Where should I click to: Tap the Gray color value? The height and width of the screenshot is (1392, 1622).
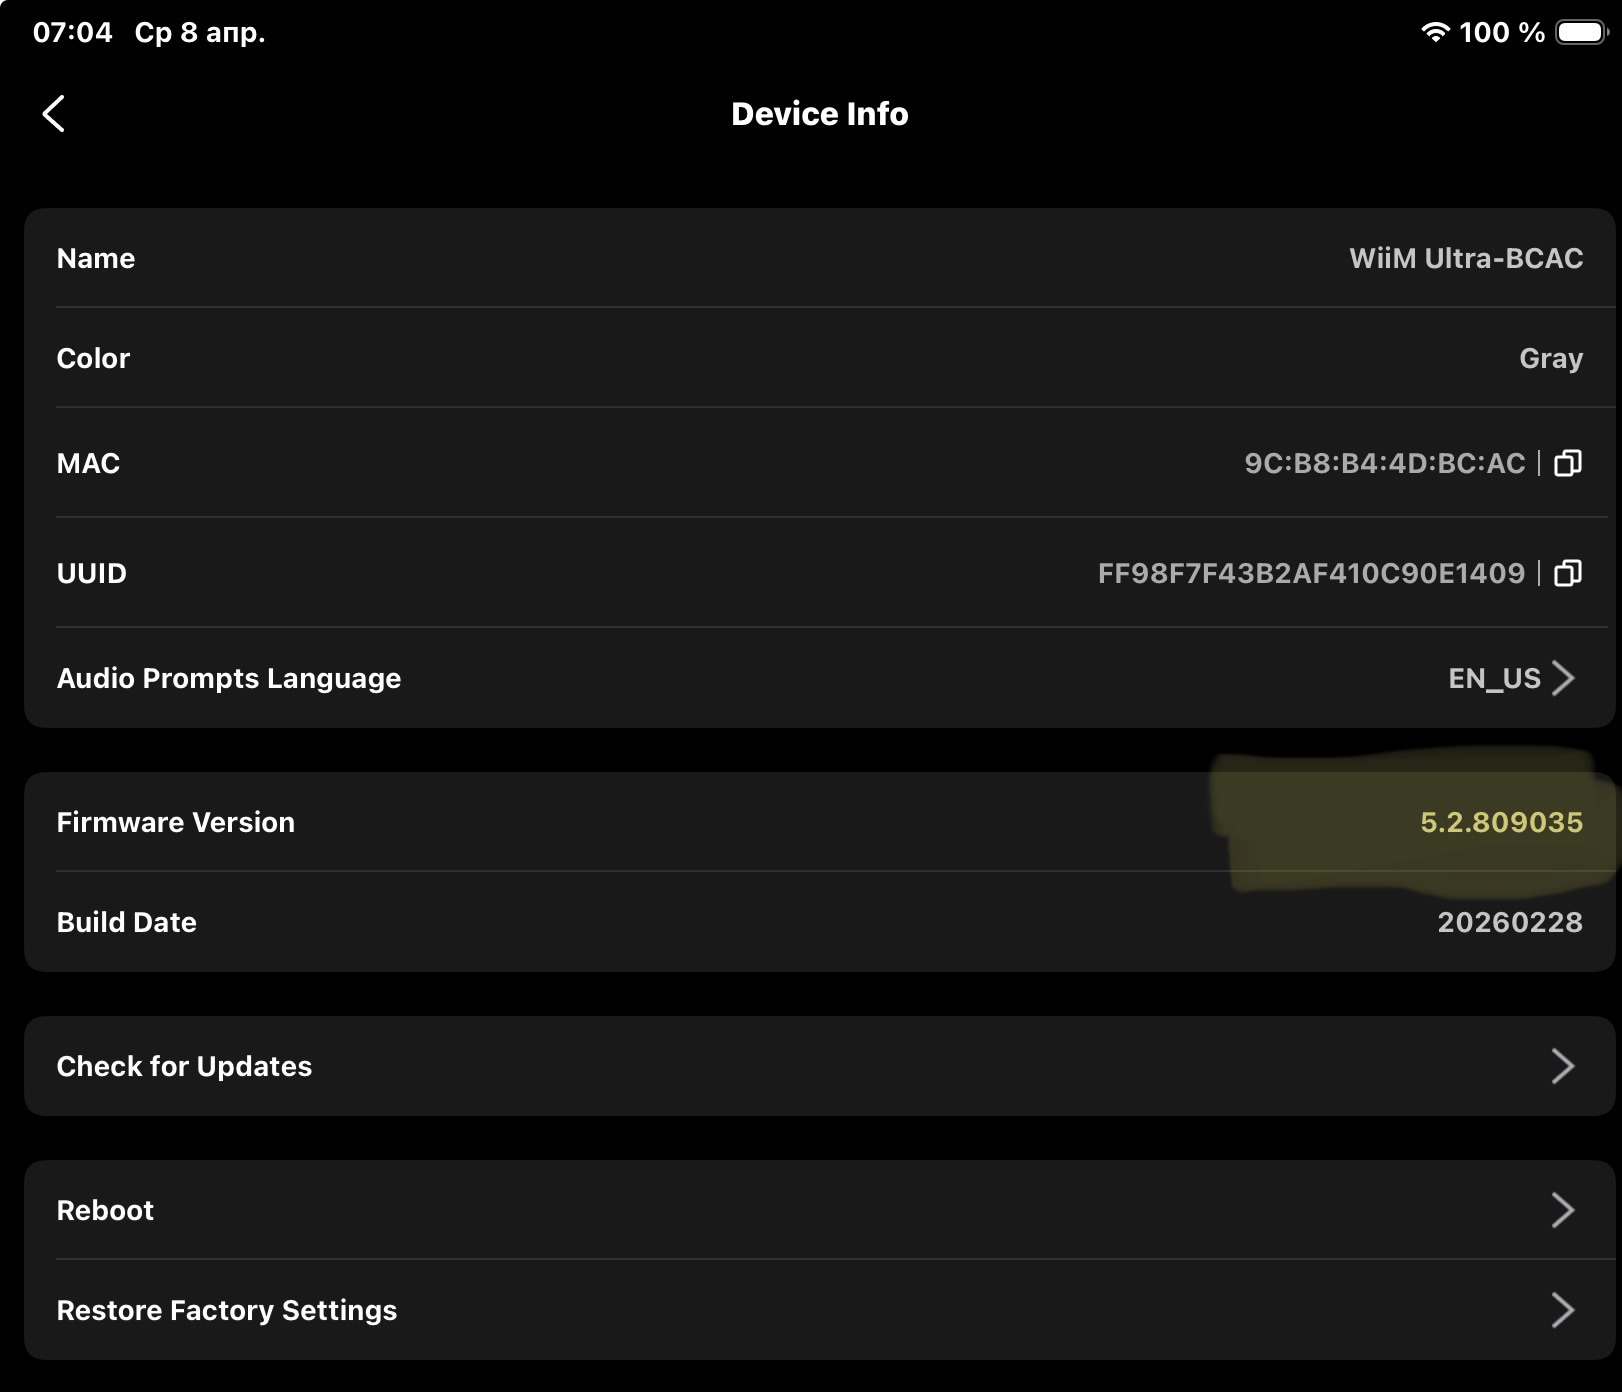click(x=1550, y=358)
